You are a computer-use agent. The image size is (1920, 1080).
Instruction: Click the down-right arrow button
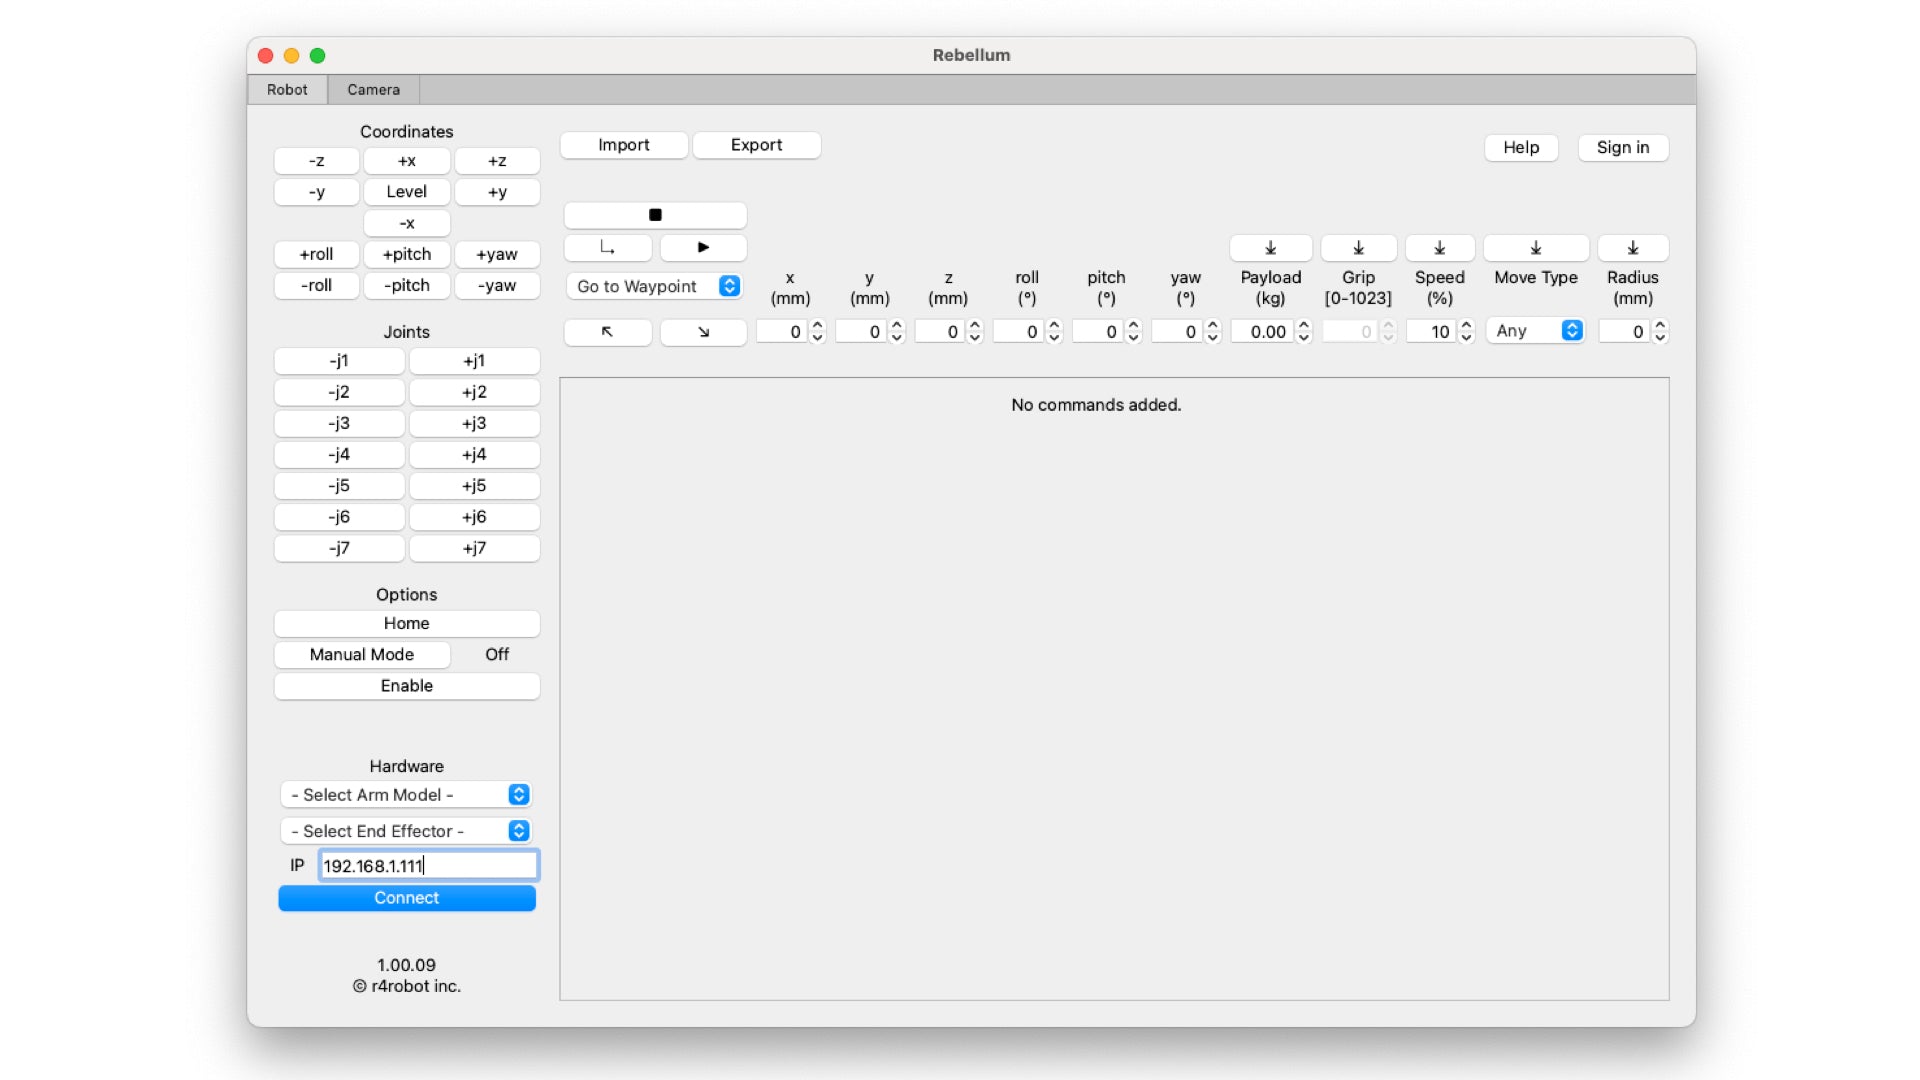[703, 332]
